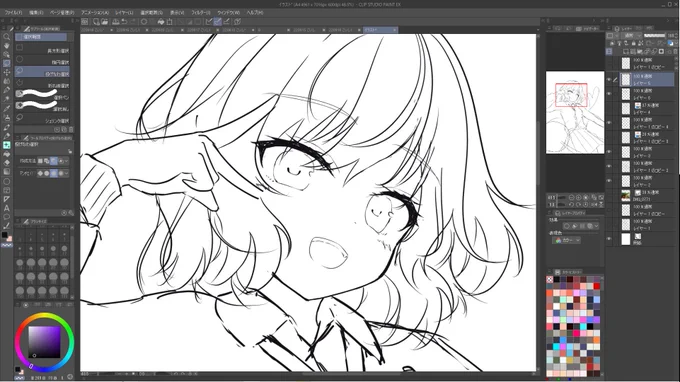
Task: Click the color wheel hue ring
Action: click(x=44, y=316)
